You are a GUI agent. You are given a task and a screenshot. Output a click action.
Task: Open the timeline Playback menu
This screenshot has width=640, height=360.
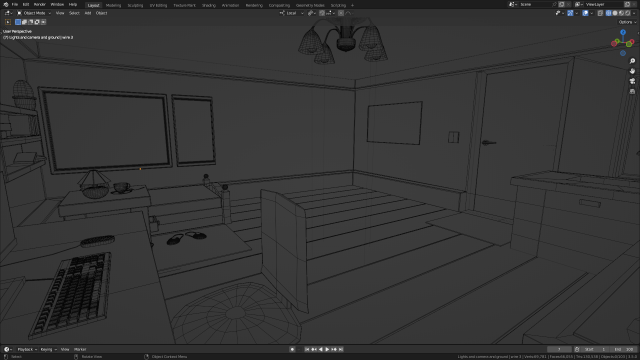(x=27, y=349)
